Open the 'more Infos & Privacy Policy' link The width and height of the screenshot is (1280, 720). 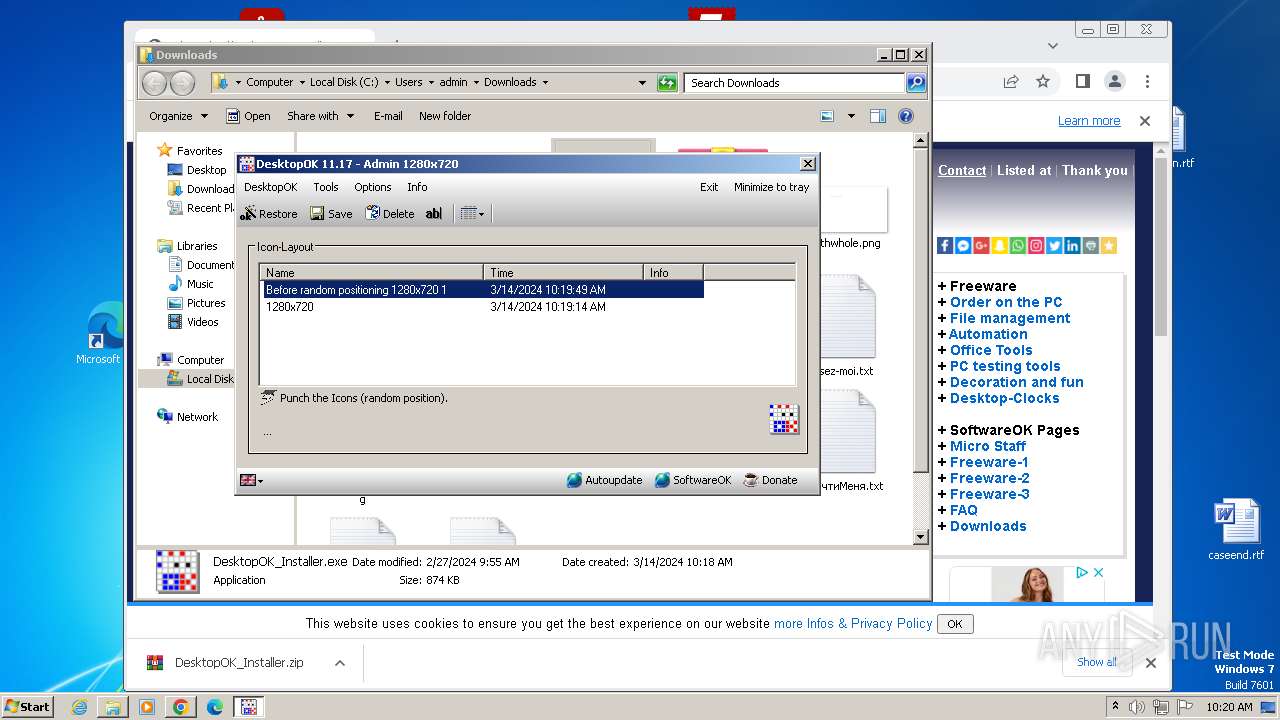point(853,623)
